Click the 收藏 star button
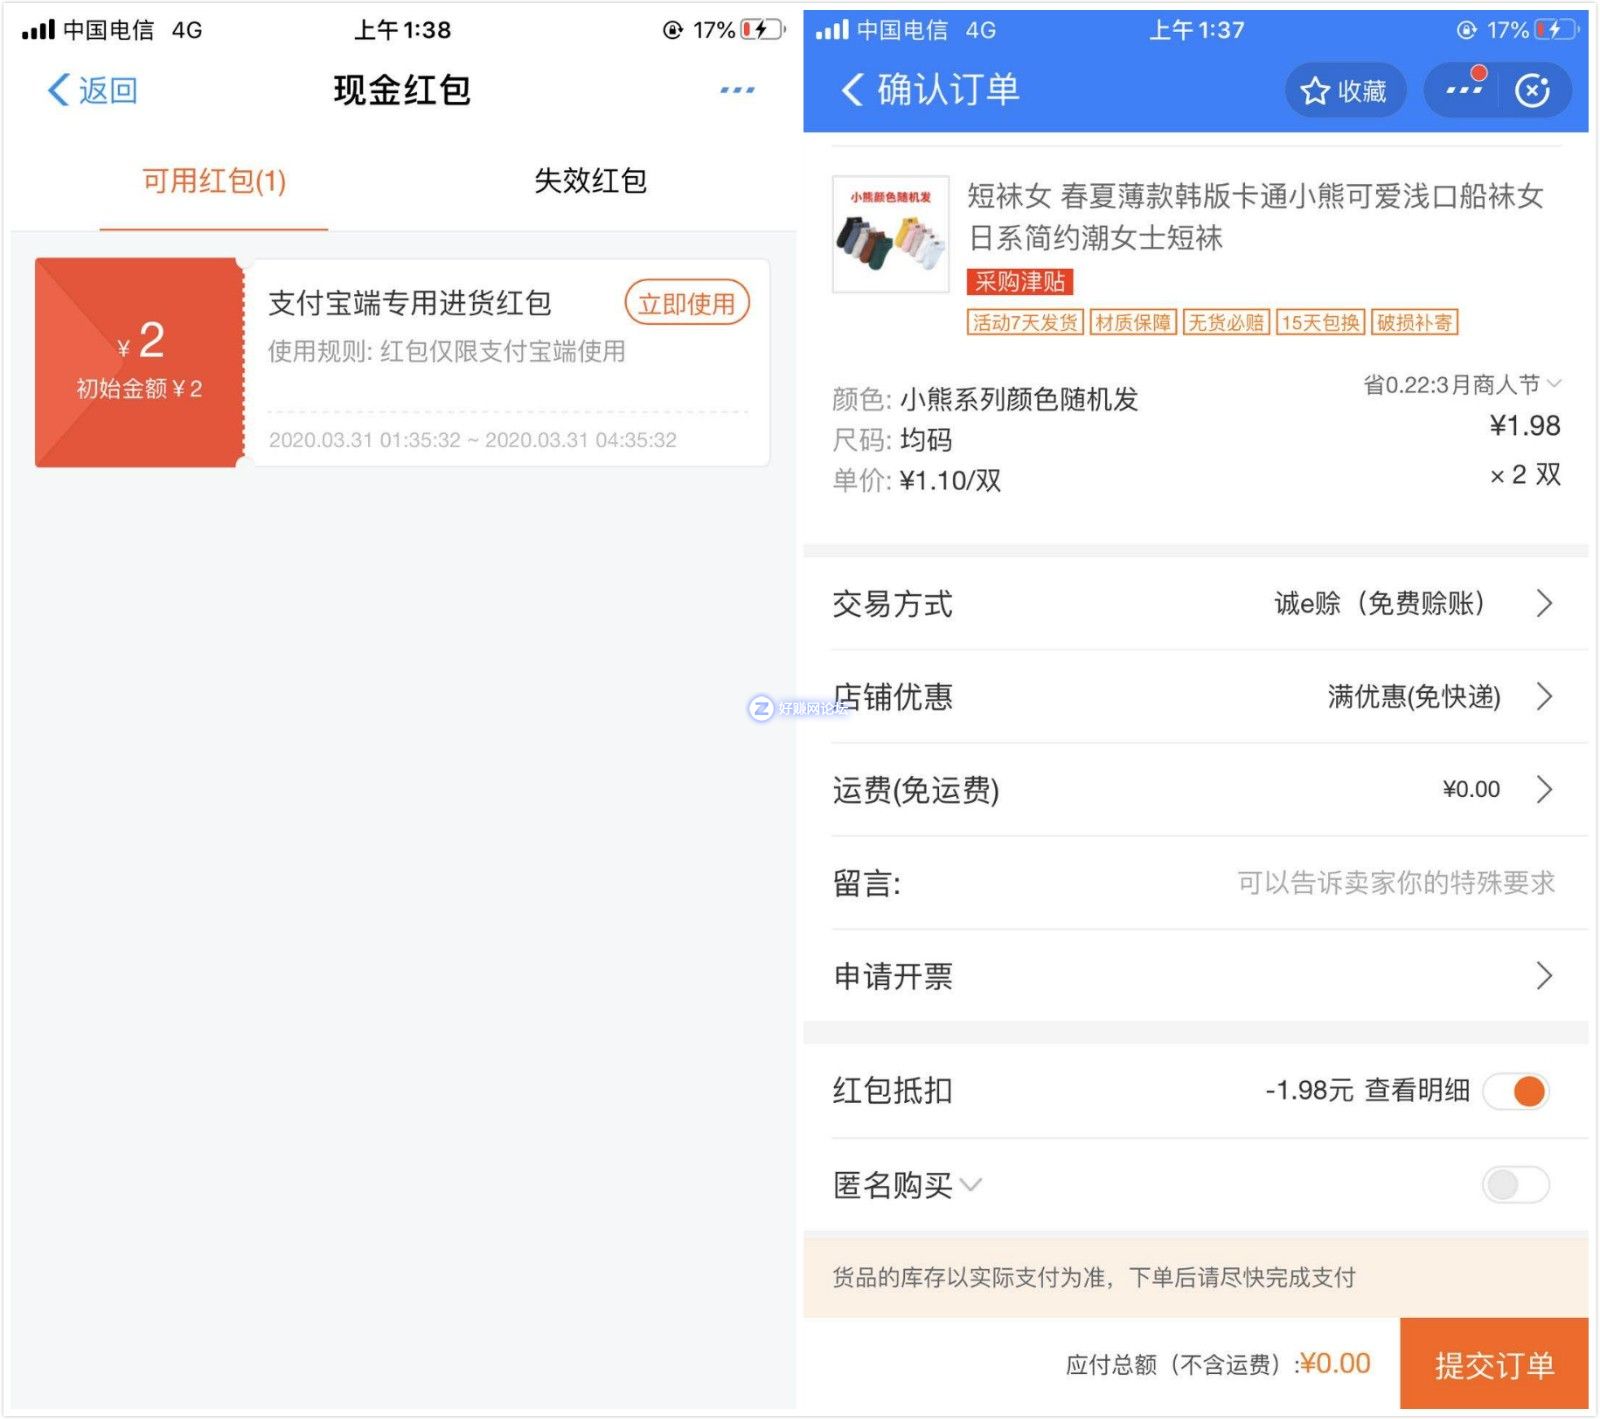The image size is (1600, 1419). (x=1344, y=91)
